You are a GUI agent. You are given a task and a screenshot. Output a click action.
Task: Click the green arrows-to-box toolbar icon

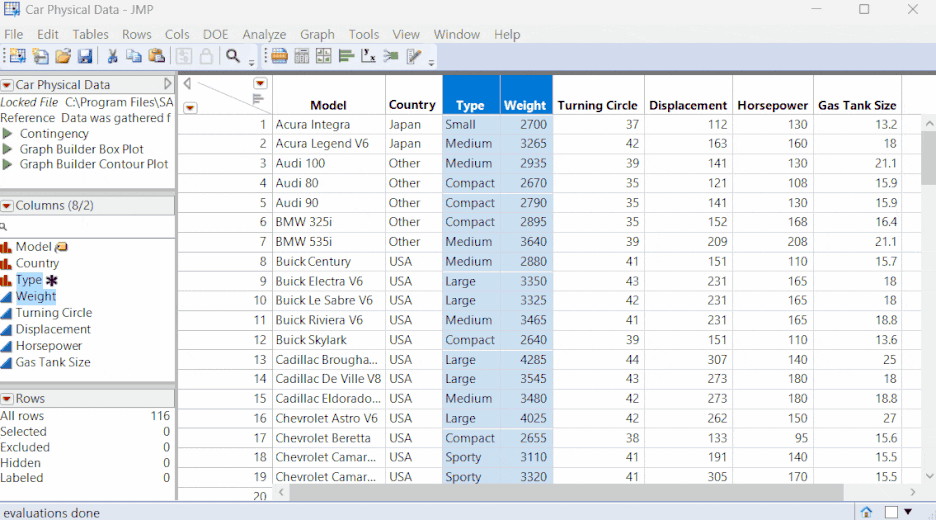(391, 56)
